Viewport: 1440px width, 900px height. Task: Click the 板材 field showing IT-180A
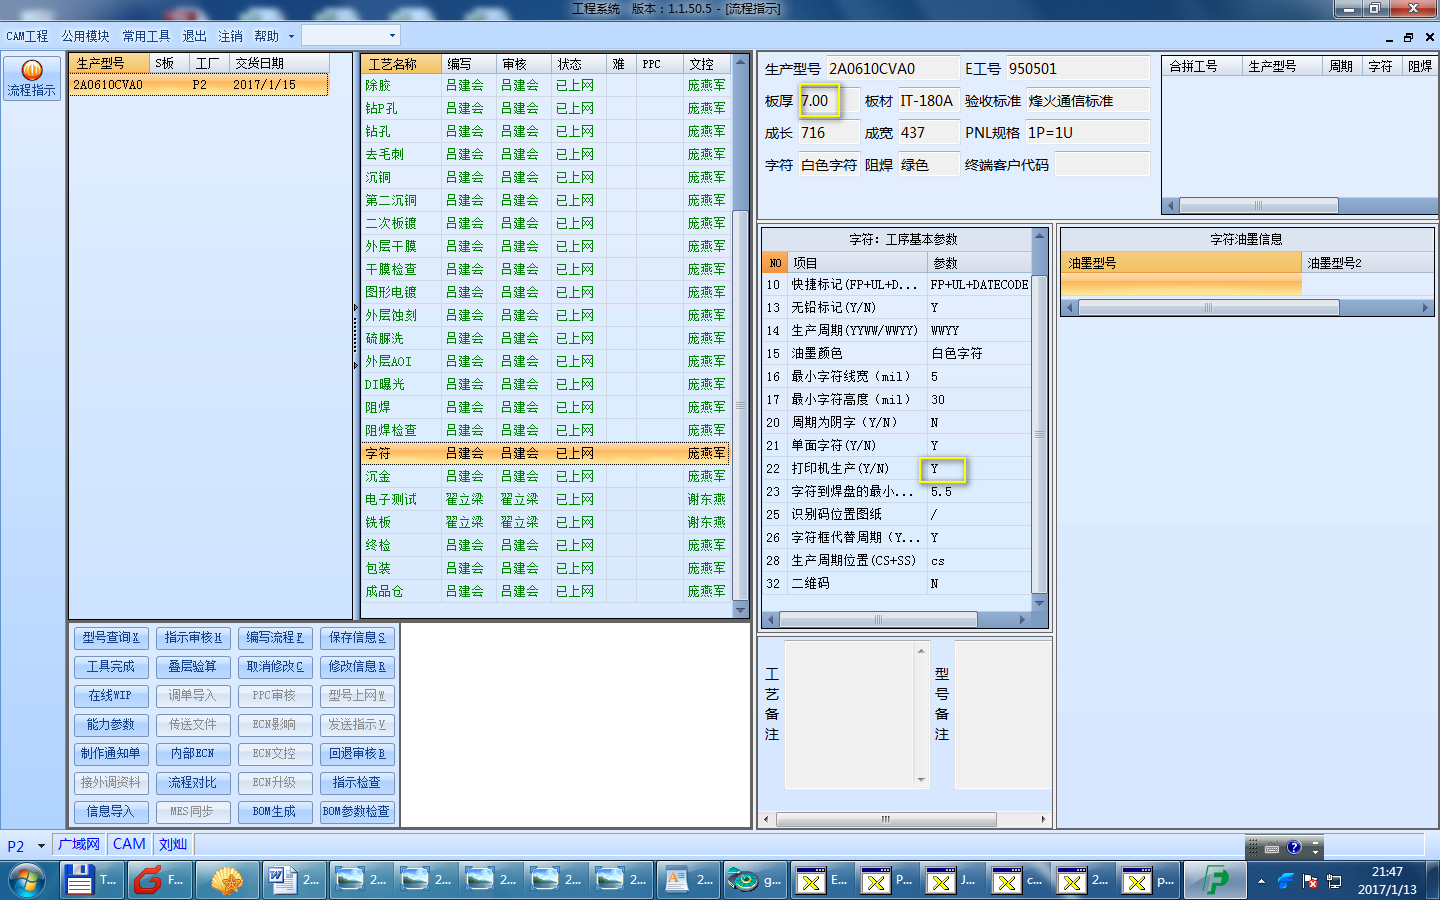(x=927, y=101)
